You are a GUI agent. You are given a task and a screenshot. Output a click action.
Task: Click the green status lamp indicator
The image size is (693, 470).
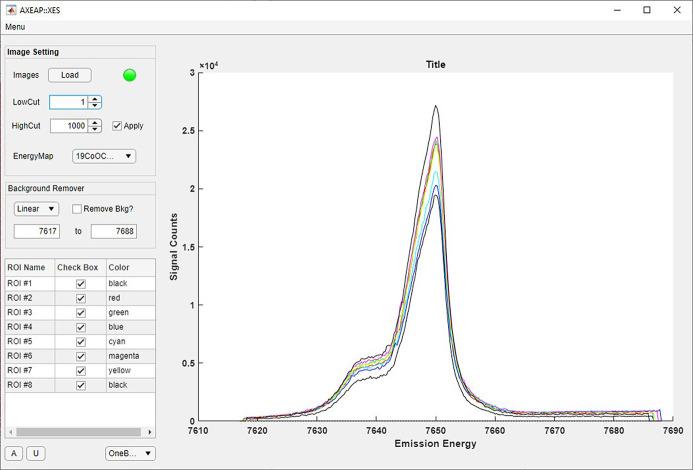129,75
